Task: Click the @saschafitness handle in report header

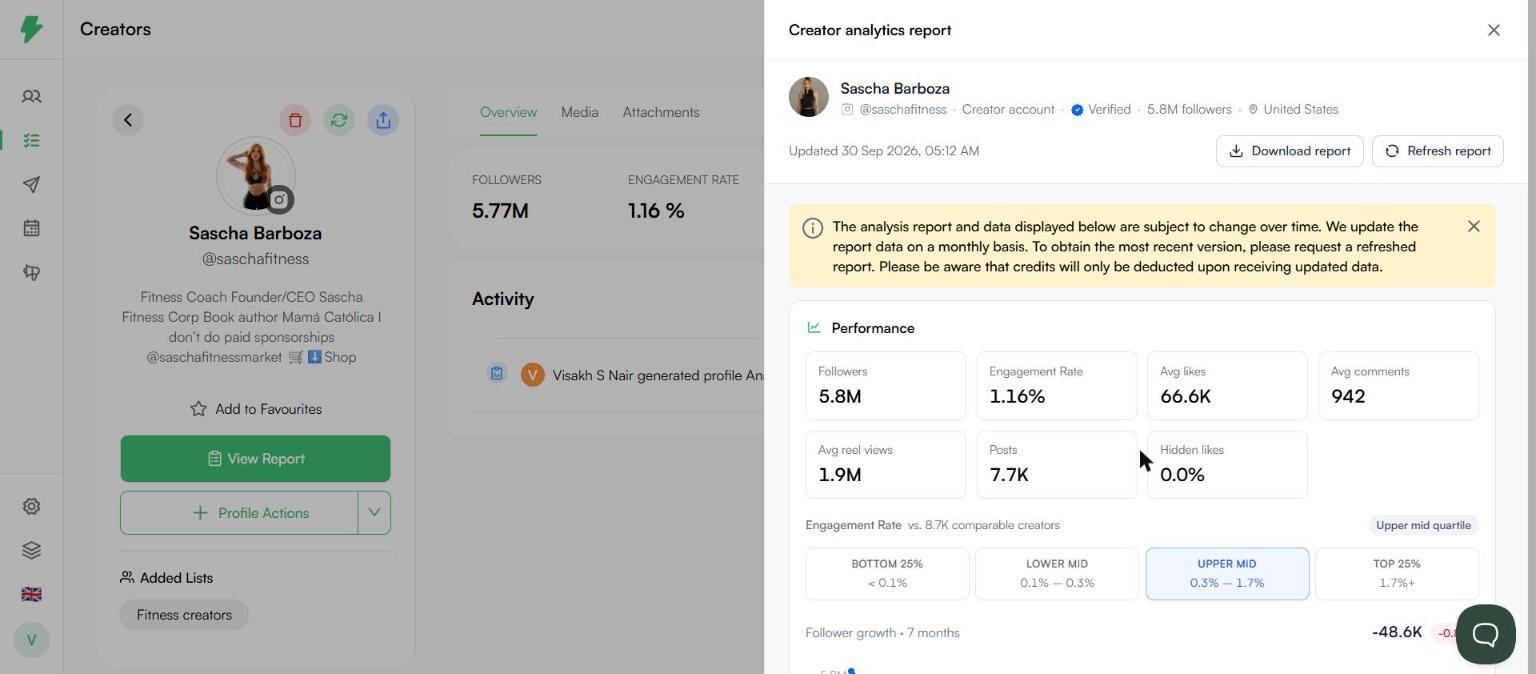Action: [x=903, y=109]
